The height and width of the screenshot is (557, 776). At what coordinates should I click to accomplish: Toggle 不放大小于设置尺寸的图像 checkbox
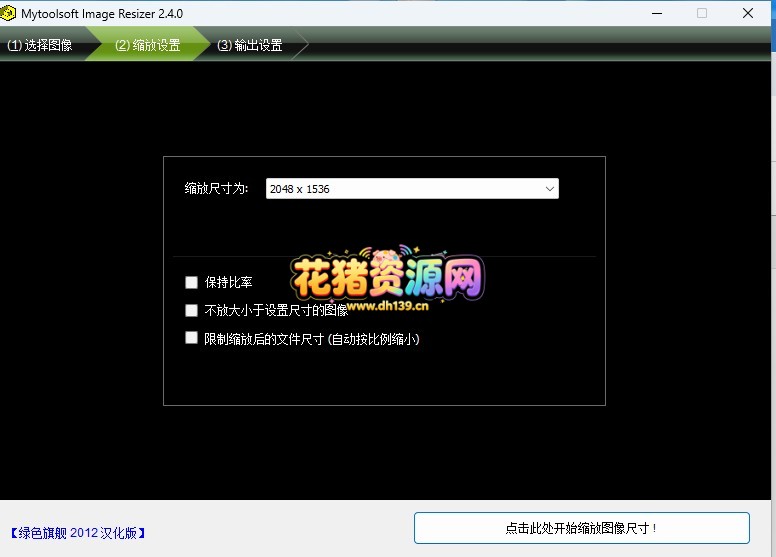191,310
